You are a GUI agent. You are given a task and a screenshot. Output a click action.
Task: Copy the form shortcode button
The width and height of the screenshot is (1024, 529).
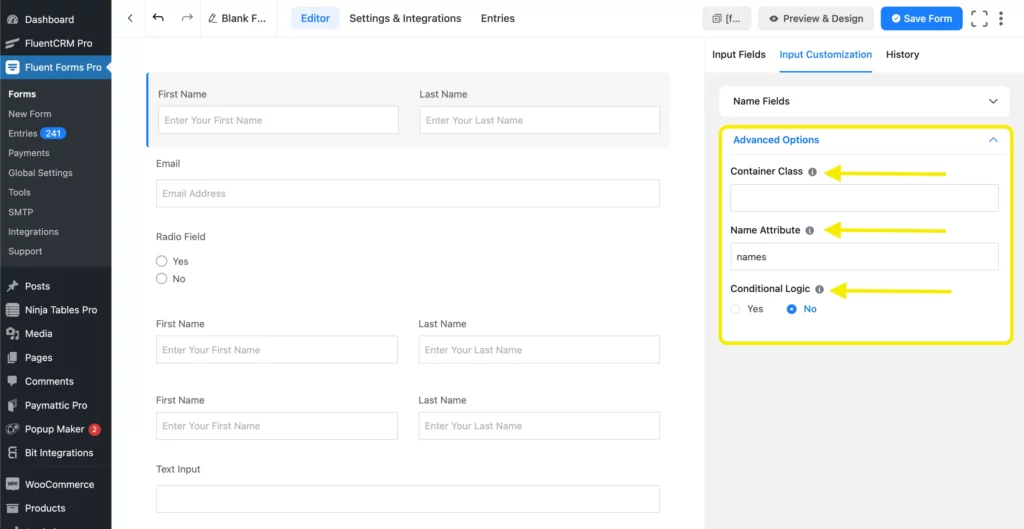tap(727, 18)
